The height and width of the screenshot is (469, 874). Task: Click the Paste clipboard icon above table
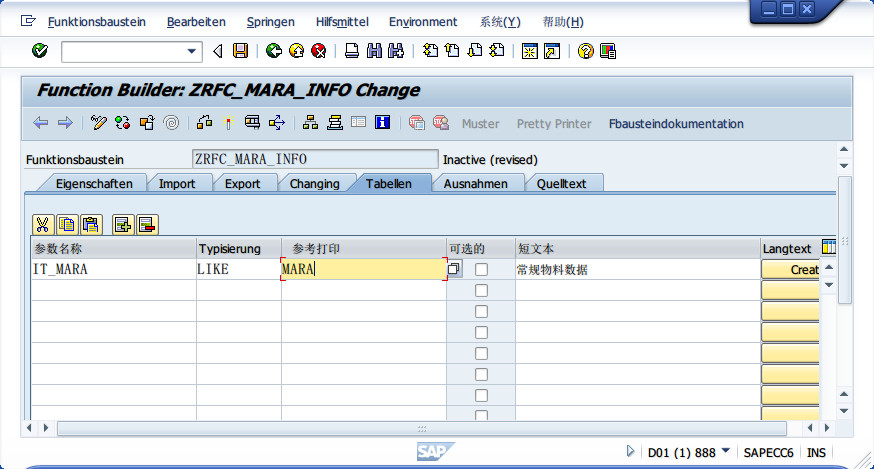[91, 224]
